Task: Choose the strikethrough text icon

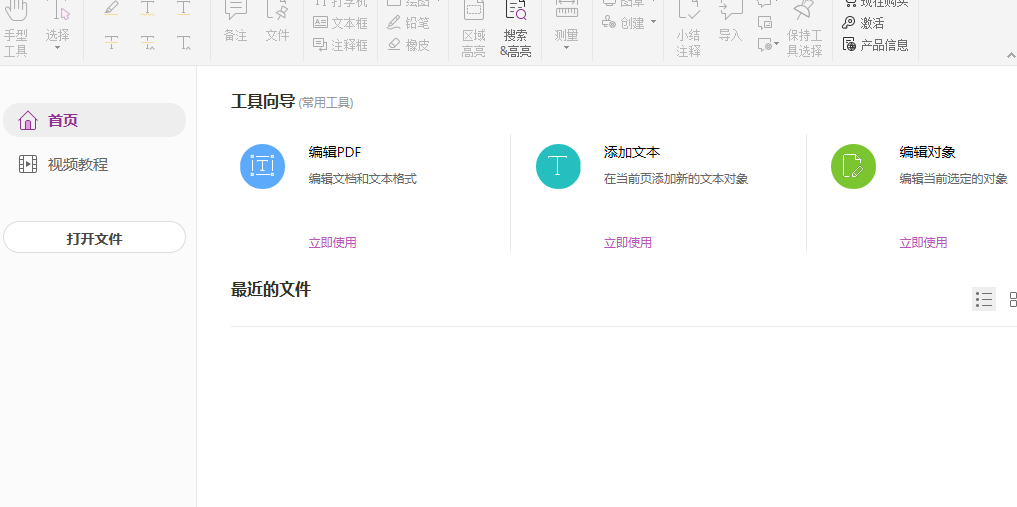Action: click(112, 43)
